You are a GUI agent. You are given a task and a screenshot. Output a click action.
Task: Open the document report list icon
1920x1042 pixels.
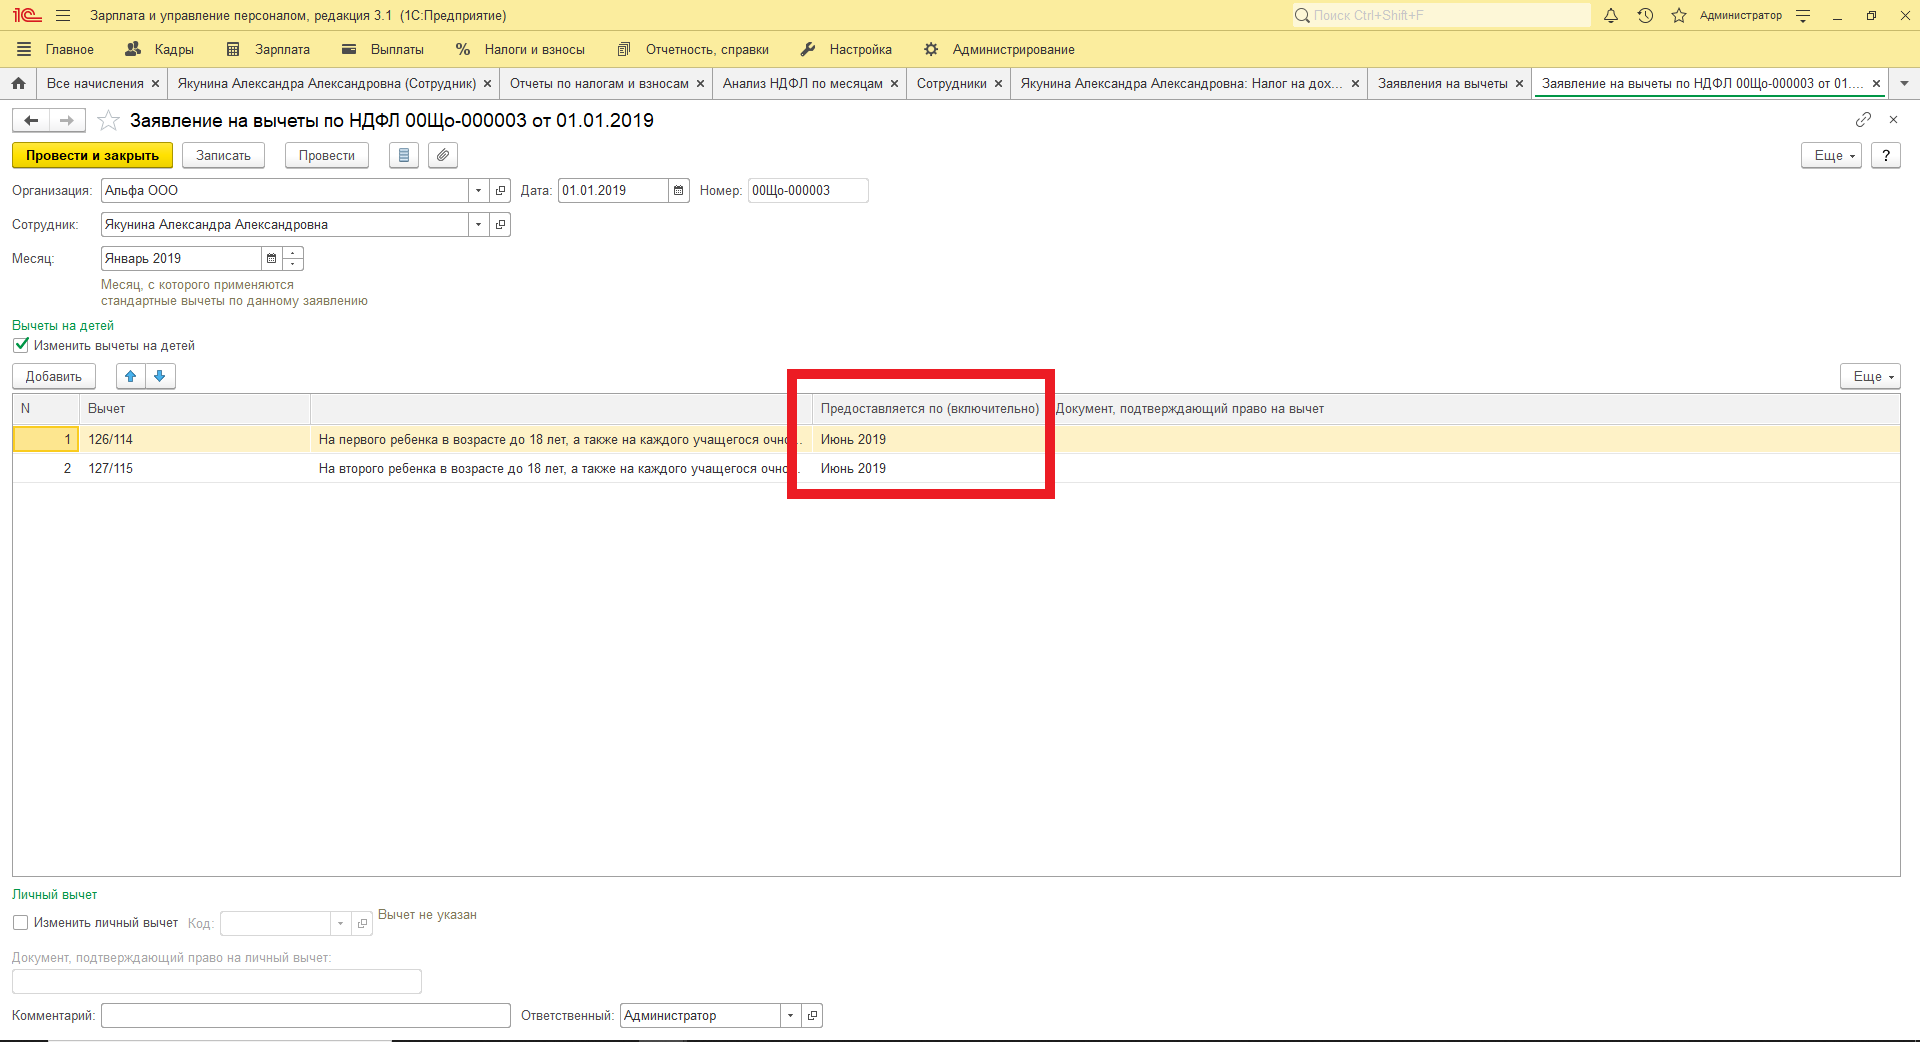tap(404, 155)
